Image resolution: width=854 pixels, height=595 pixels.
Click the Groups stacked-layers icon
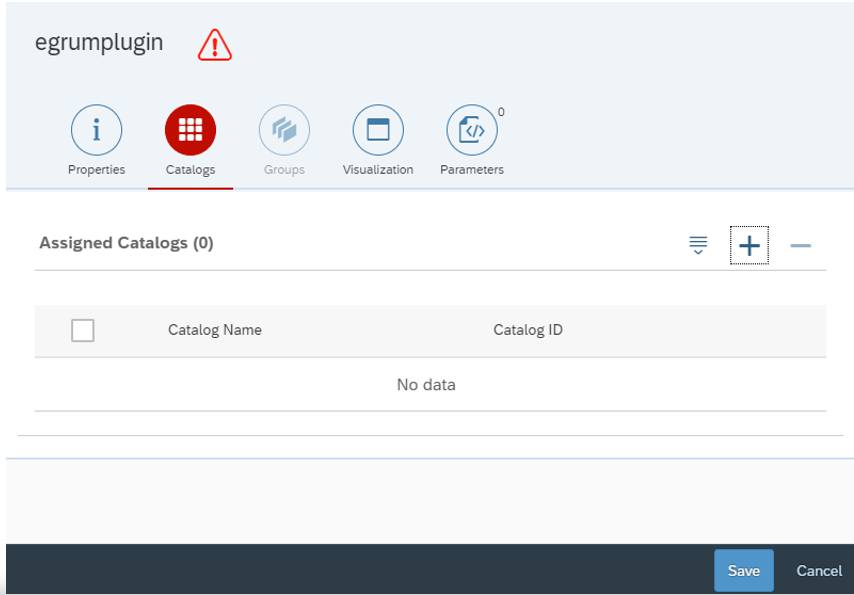click(284, 130)
